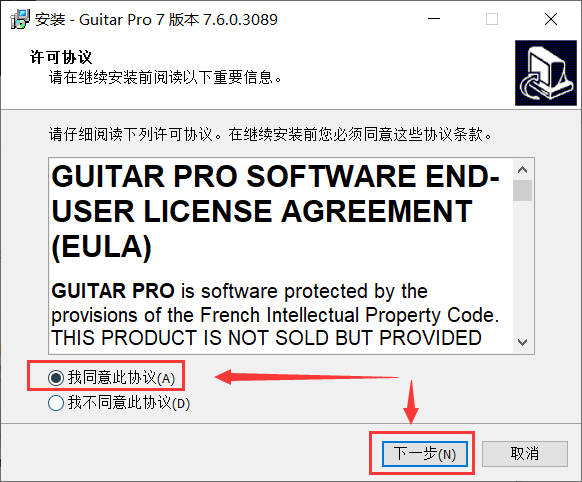Image resolution: width=582 pixels, height=482 pixels.
Task: Click the vertical red arrow above 下一步
Action: coord(411,401)
